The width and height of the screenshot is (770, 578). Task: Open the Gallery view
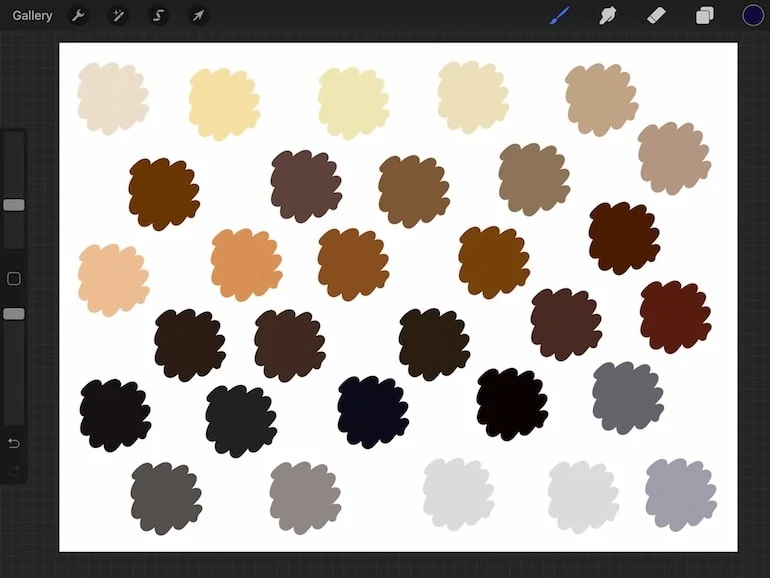point(32,16)
